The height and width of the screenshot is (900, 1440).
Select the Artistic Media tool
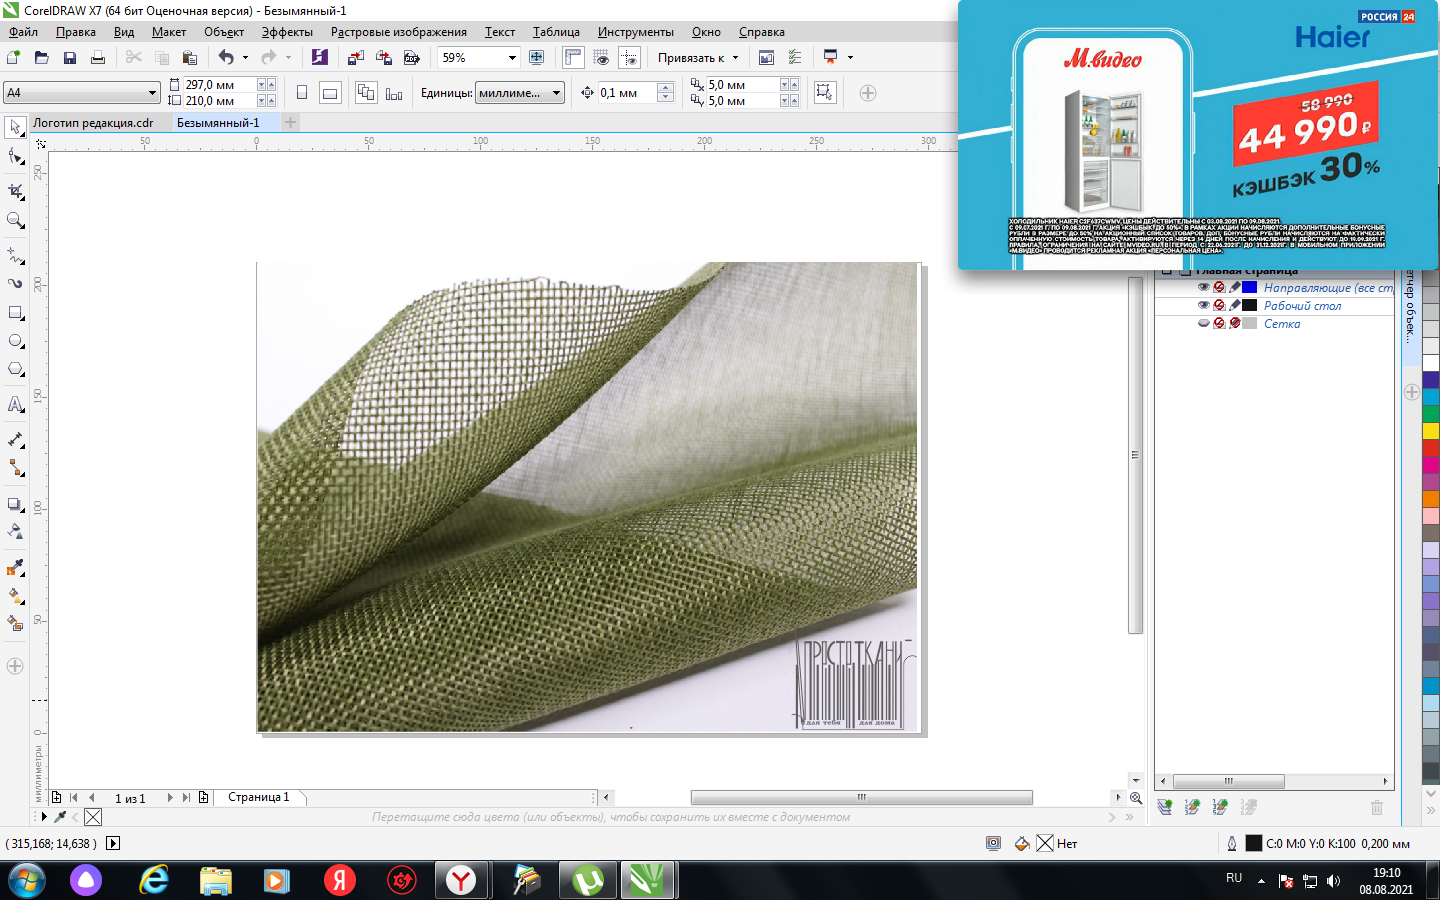pyautogui.click(x=15, y=283)
